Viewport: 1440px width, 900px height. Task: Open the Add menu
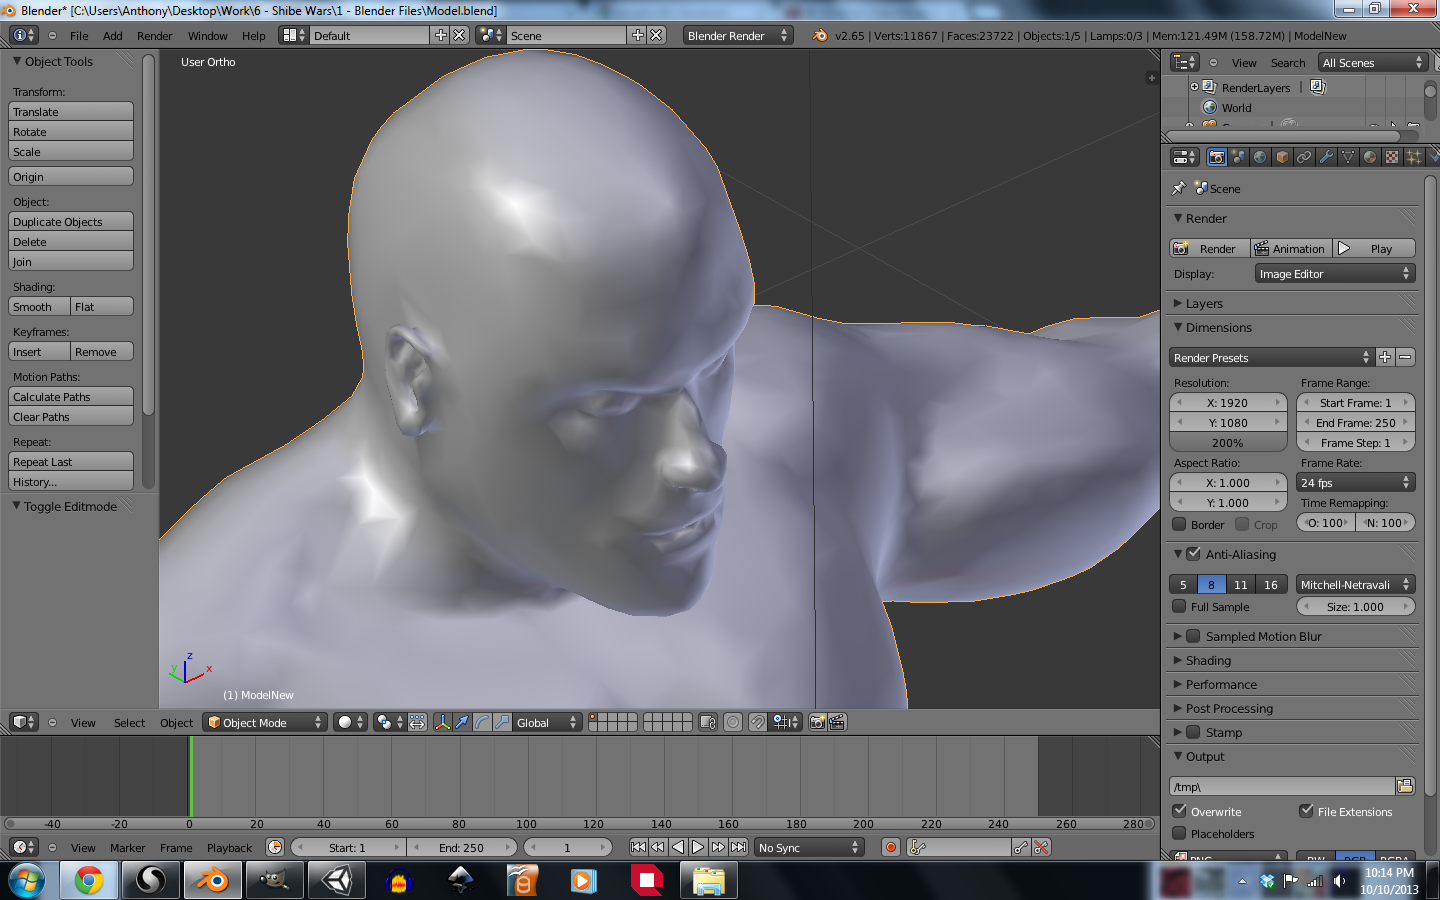coord(113,36)
